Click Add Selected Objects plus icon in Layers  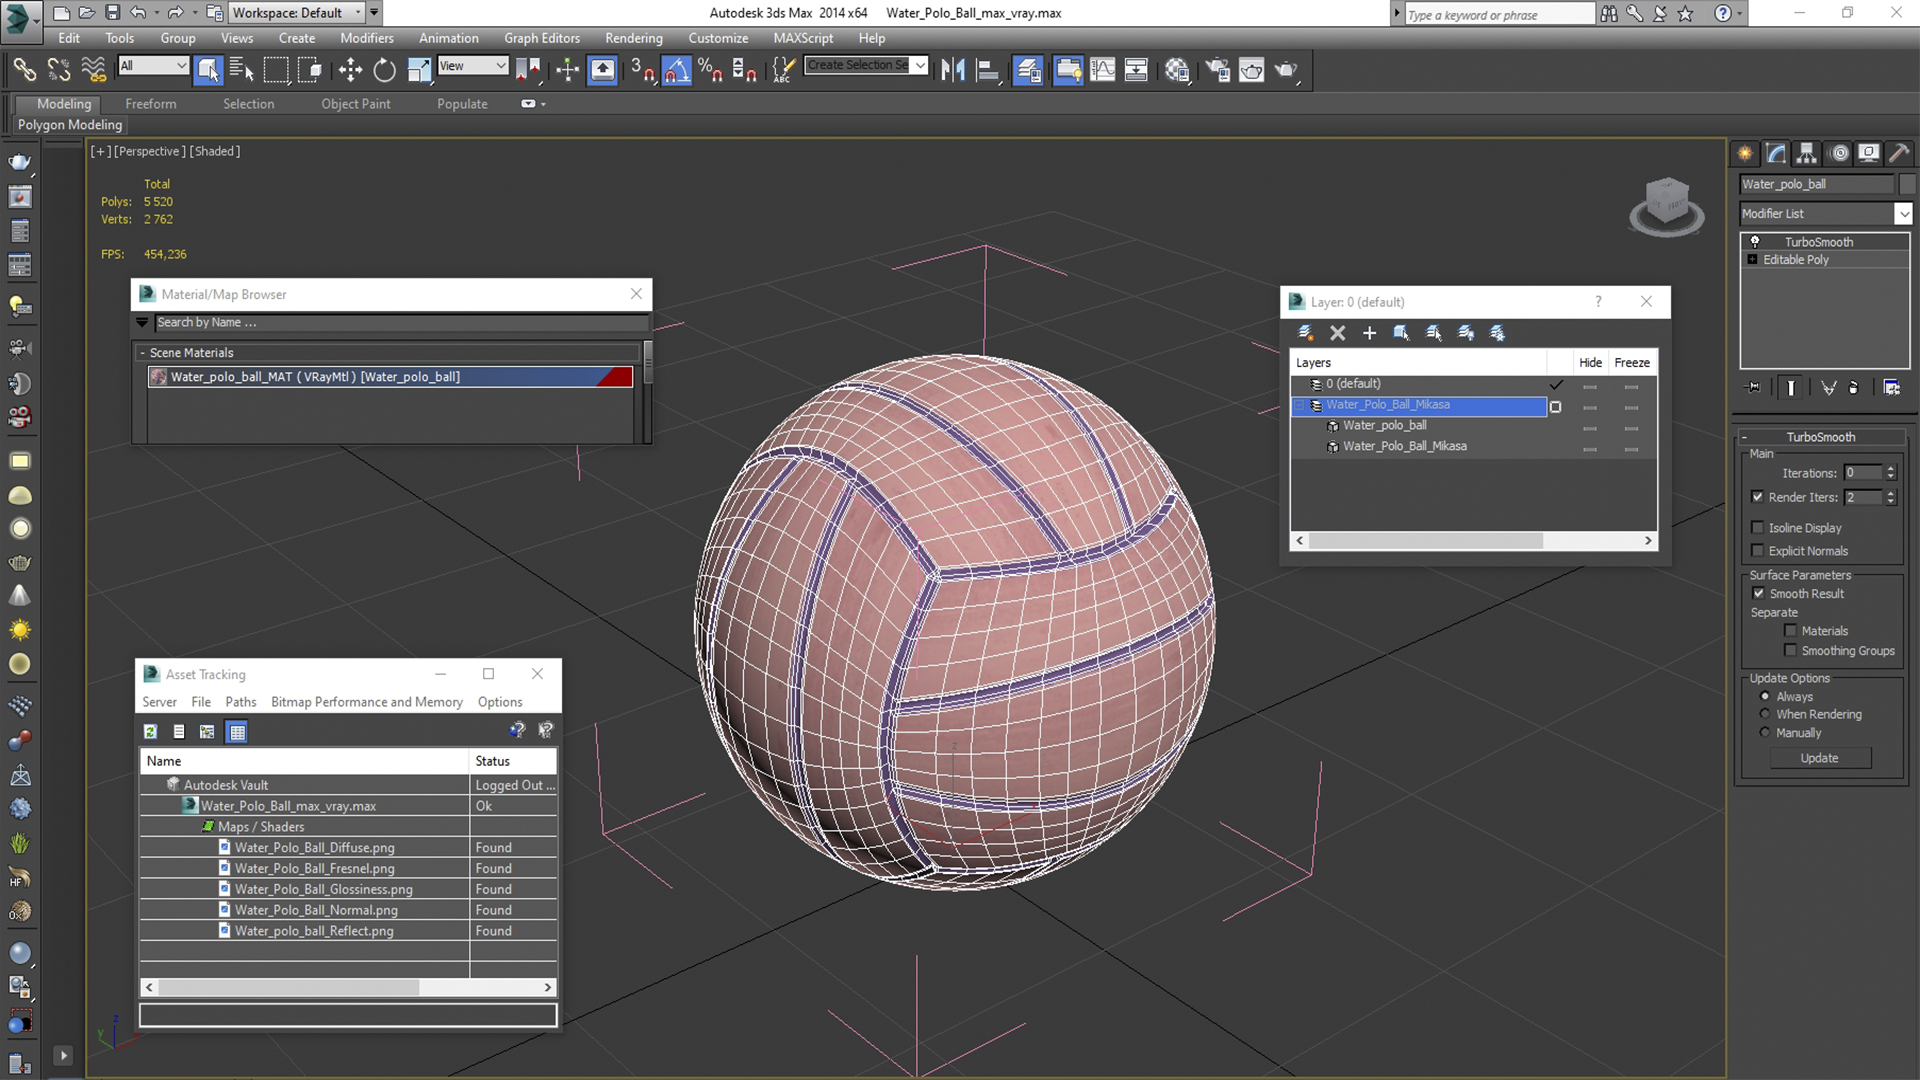tap(1369, 333)
